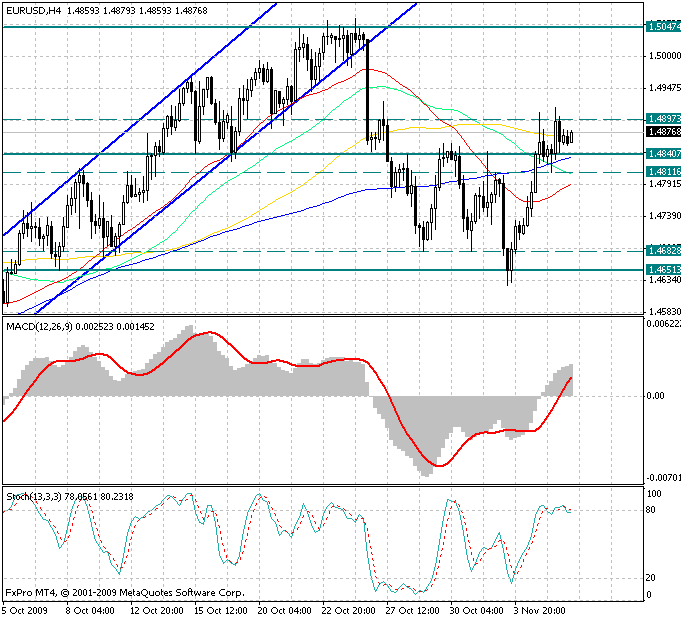This screenshot has width=681, height=618.
Task: Click the current price label 1.48768
Action: coord(663,132)
